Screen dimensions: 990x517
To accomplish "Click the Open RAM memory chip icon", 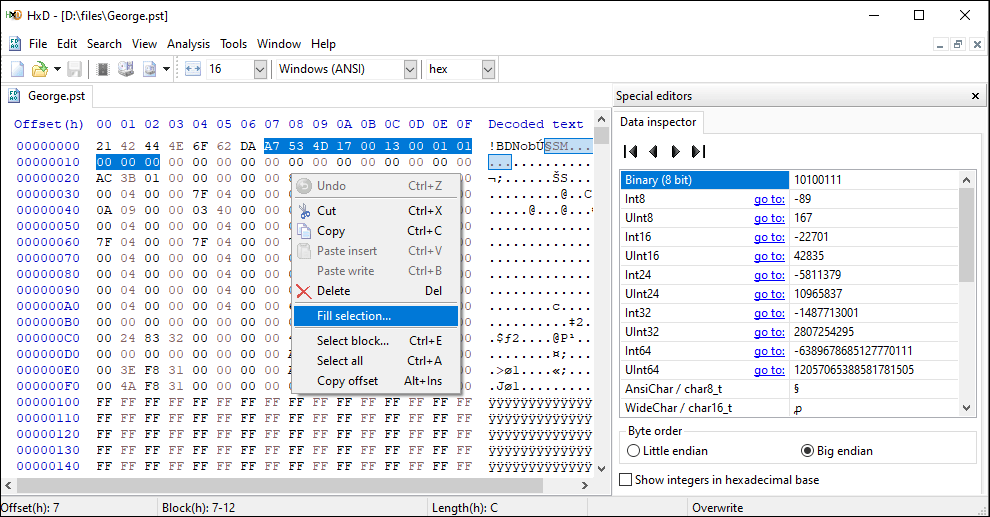I will (x=103, y=69).
